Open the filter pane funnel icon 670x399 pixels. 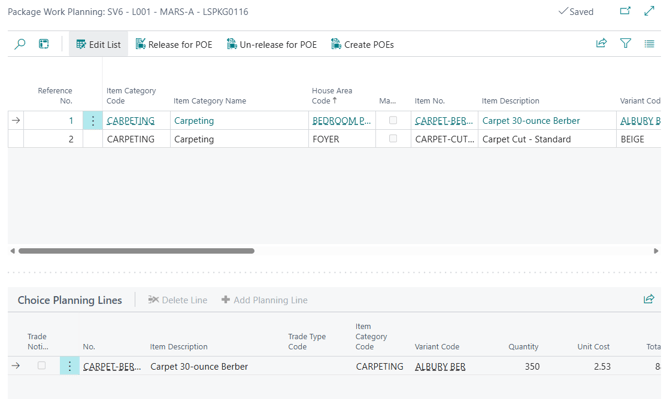tap(625, 43)
